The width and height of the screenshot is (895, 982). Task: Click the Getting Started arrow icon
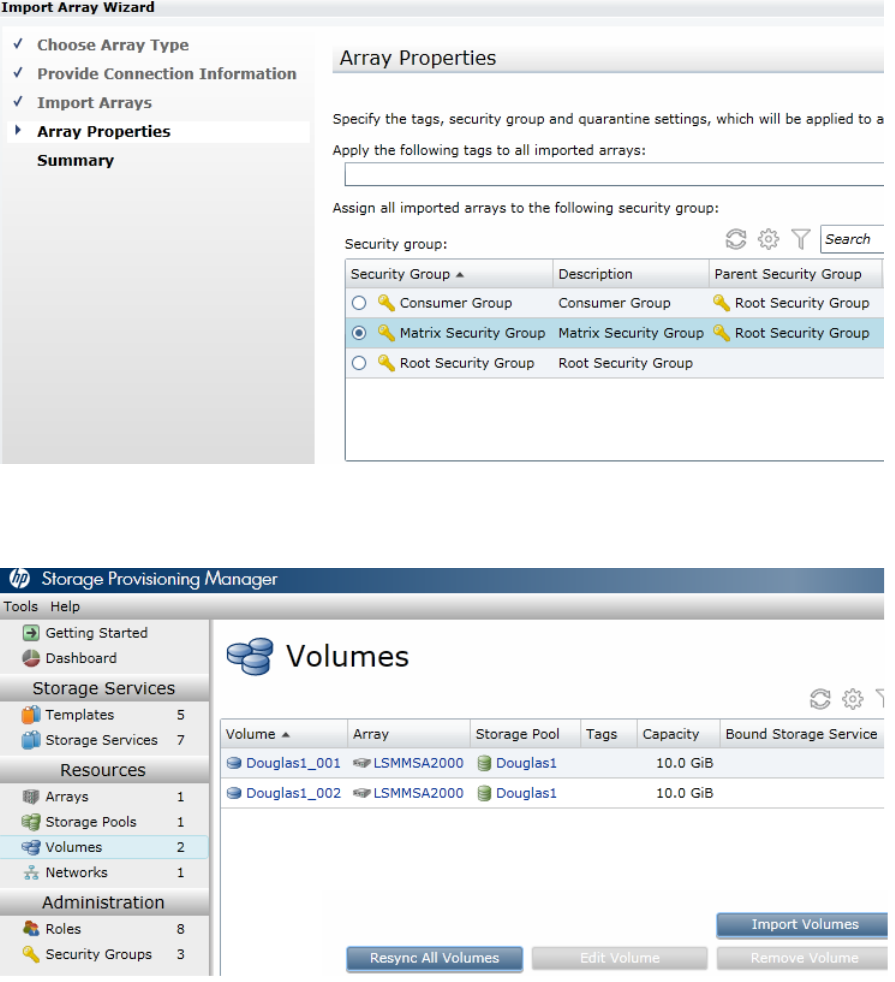point(31,633)
